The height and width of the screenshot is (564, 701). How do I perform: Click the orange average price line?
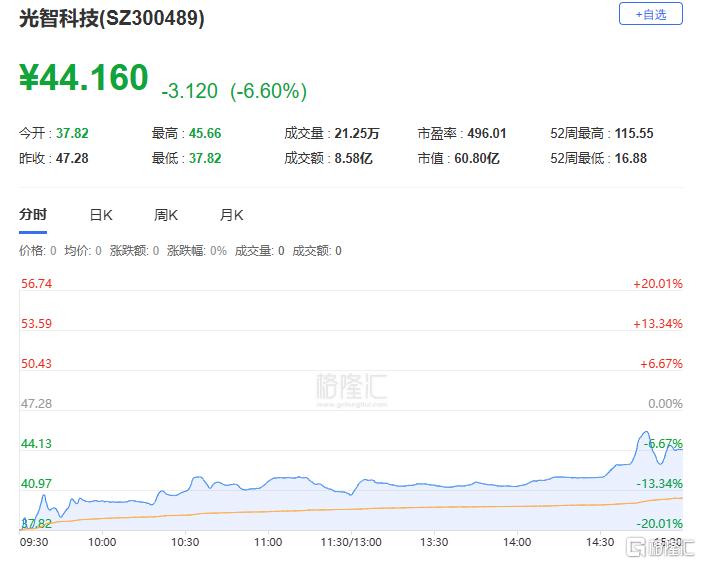pos(351,509)
